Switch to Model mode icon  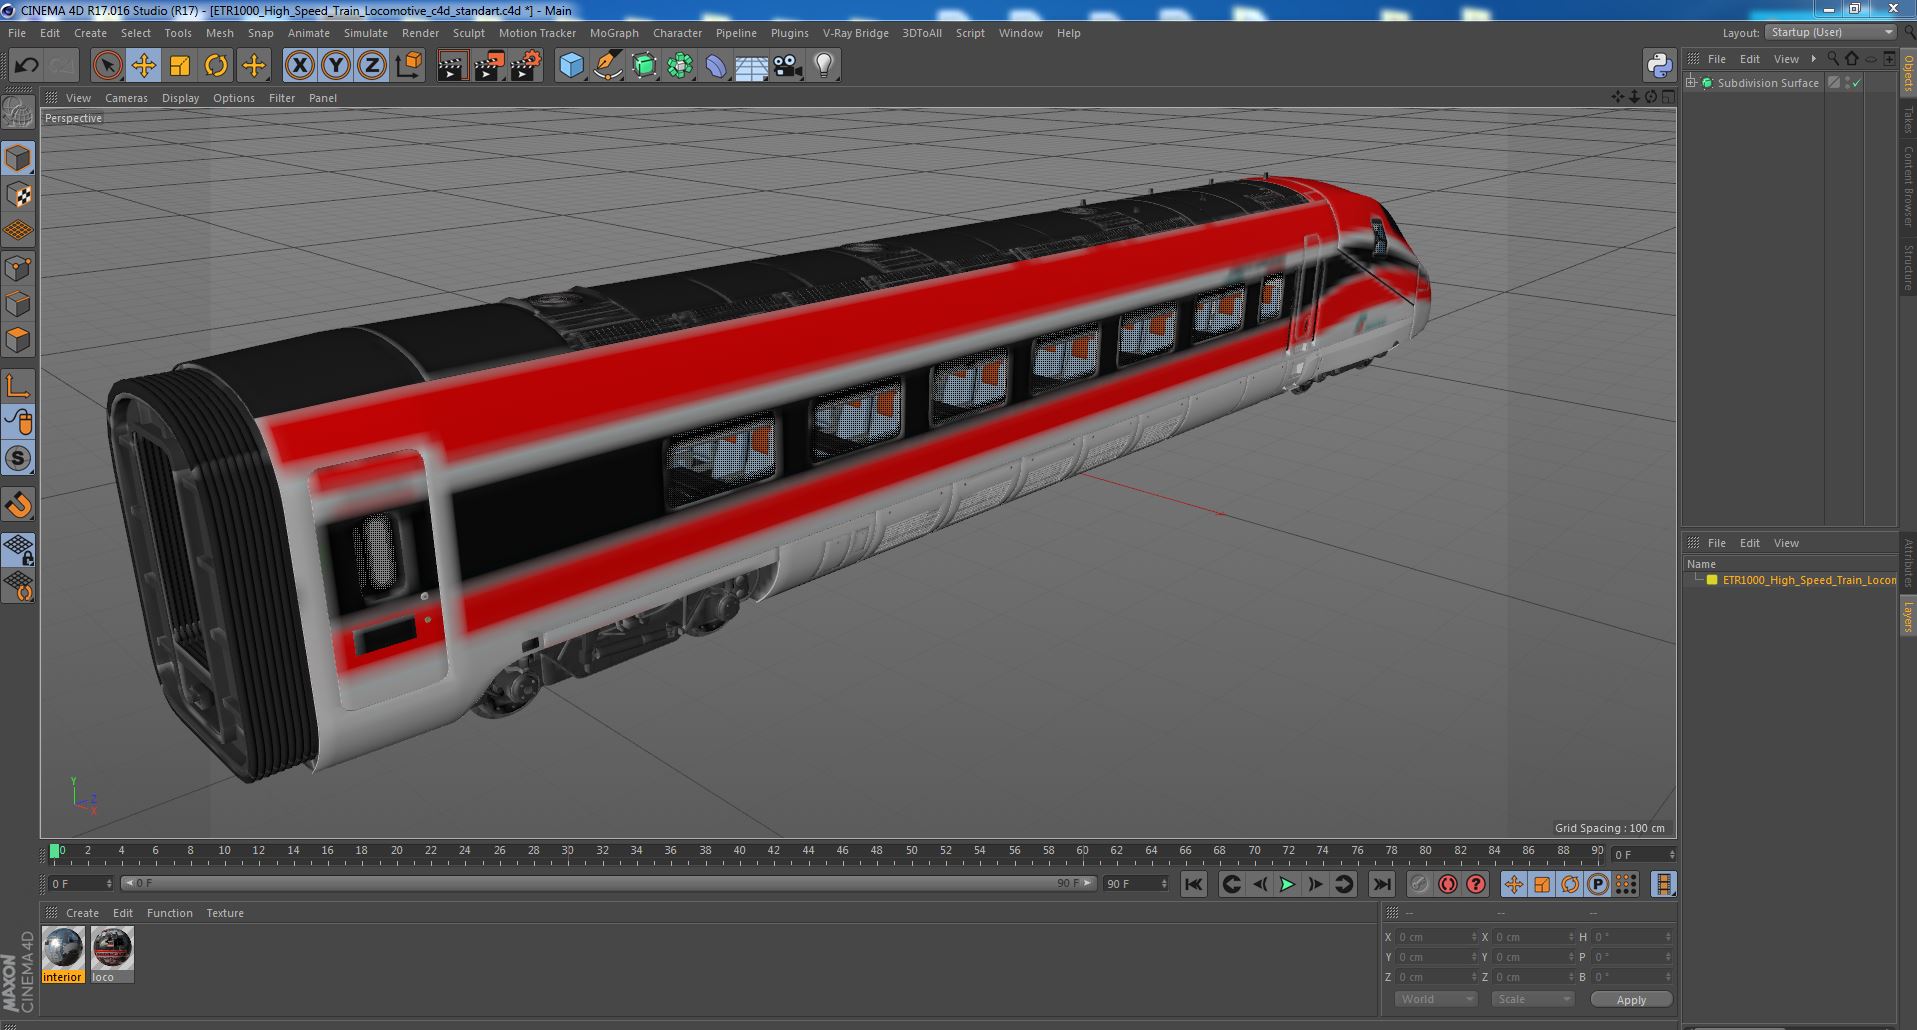18,158
